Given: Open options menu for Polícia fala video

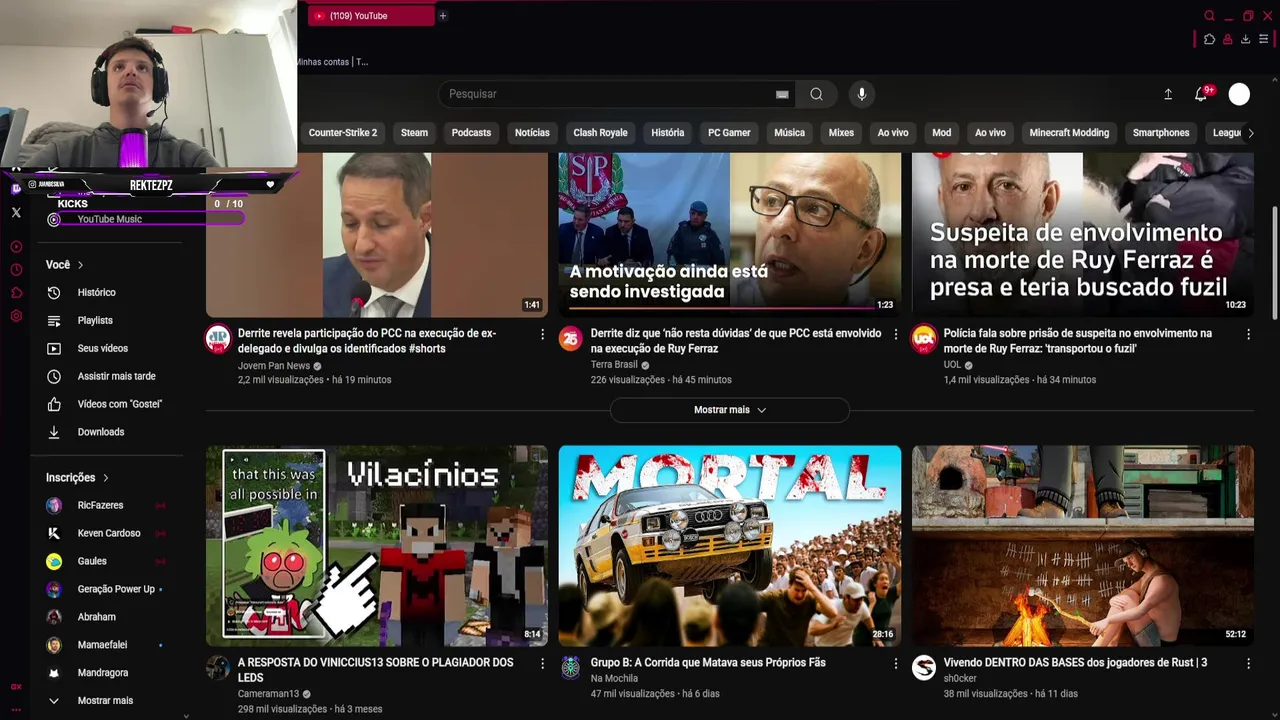Looking at the screenshot, I should click(1248, 334).
